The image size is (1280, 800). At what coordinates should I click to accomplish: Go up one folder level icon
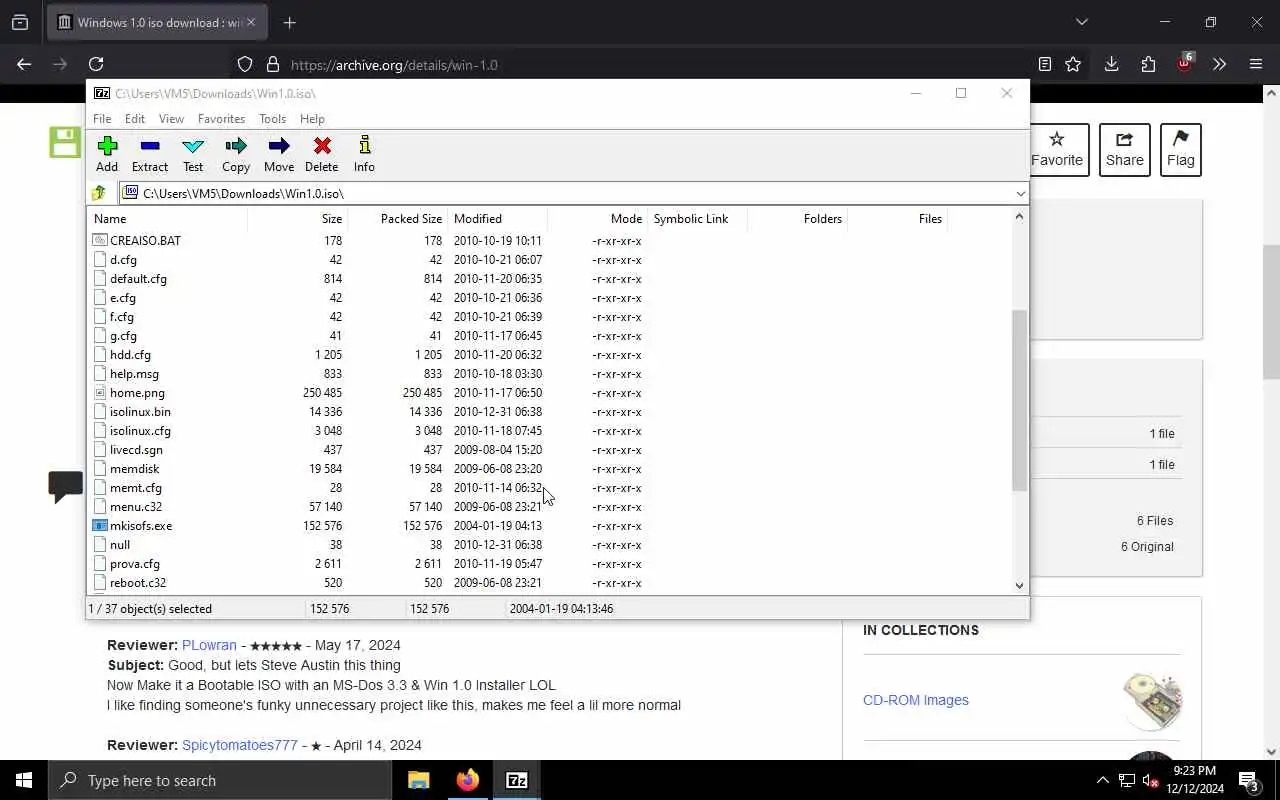(x=99, y=193)
